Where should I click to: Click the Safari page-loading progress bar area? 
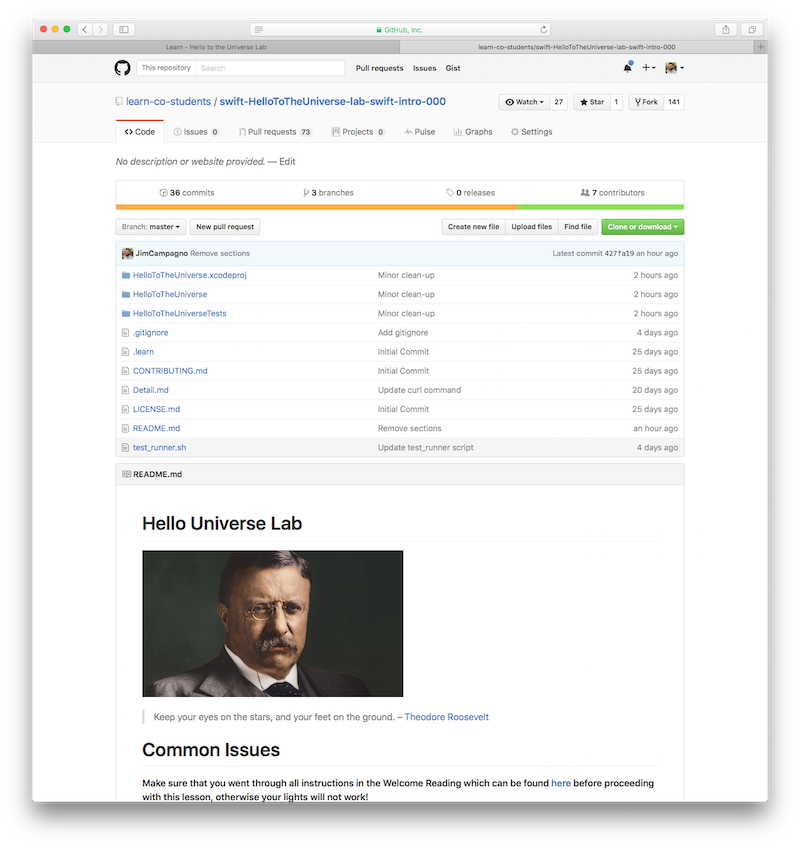tap(400, 30)
